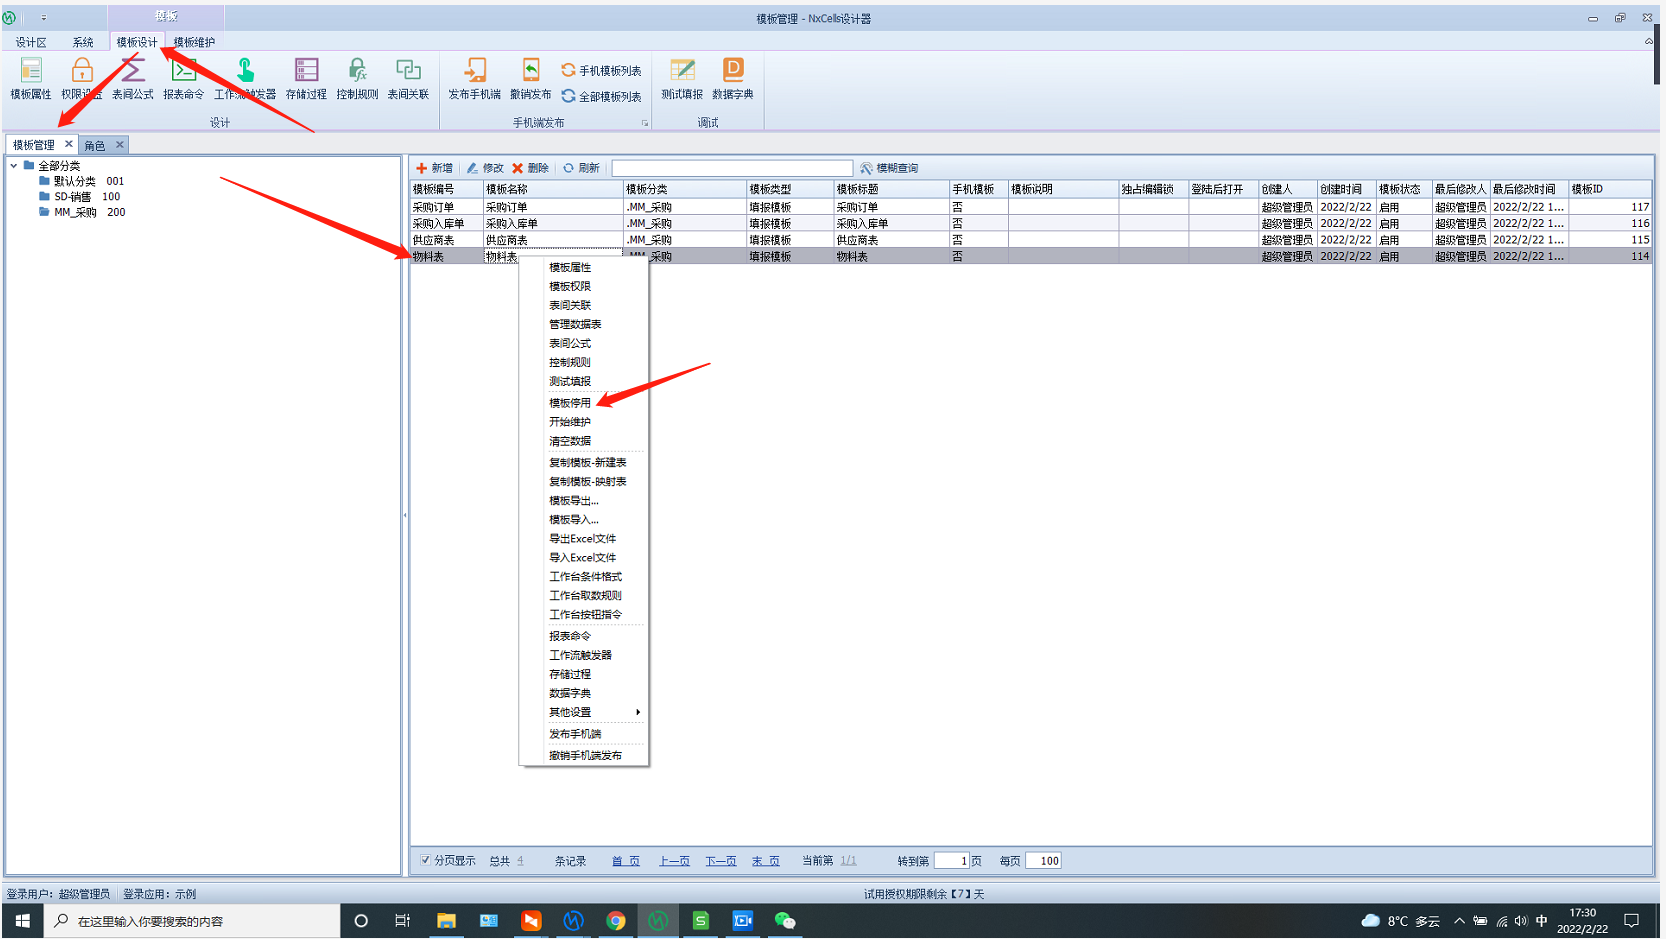This screenshot has height=939, width=1666.
Task: Click the 撤销发布 ribbon icon
Action: point(530,78)
